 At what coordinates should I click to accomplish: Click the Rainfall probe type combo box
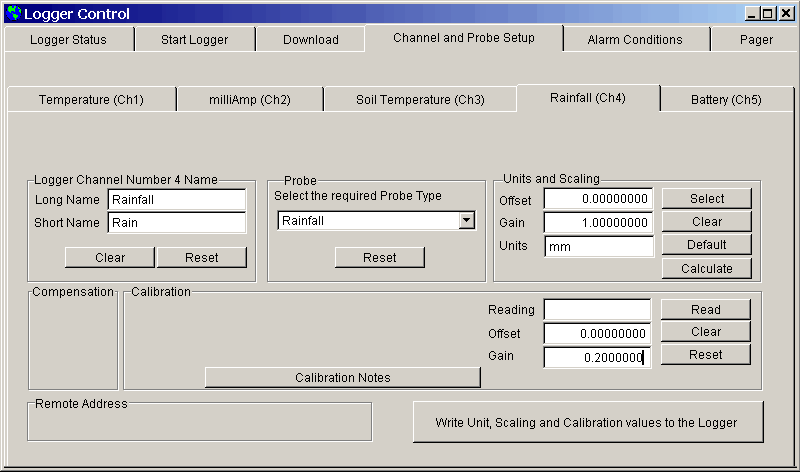tap(376, 221)
